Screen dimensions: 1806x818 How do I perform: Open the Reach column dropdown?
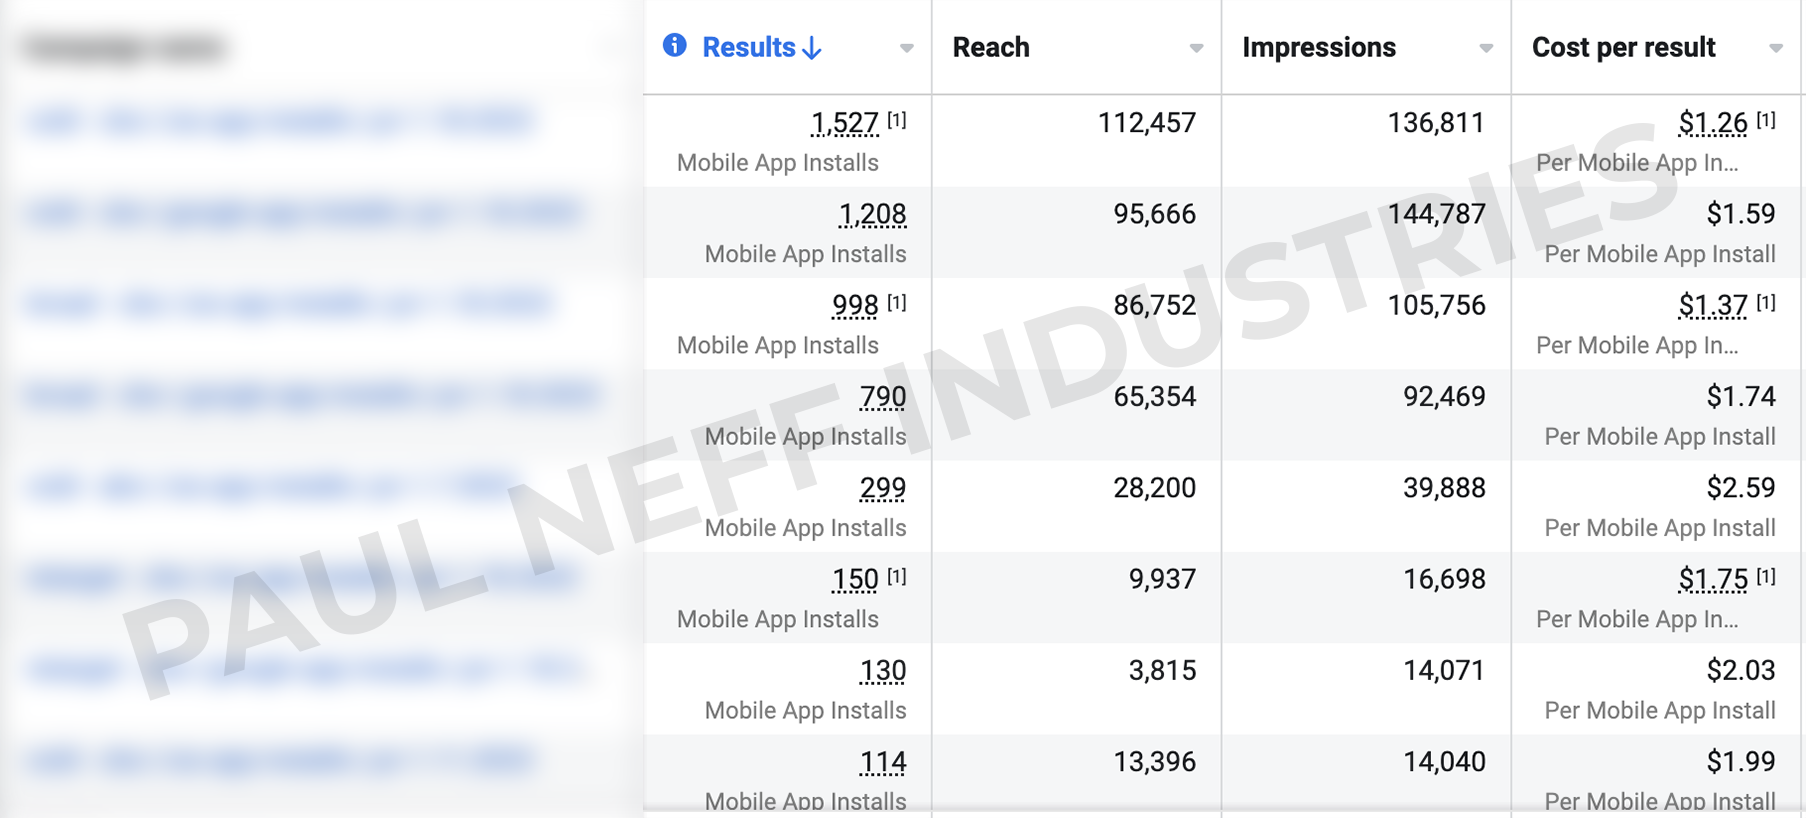[1196, 48]
